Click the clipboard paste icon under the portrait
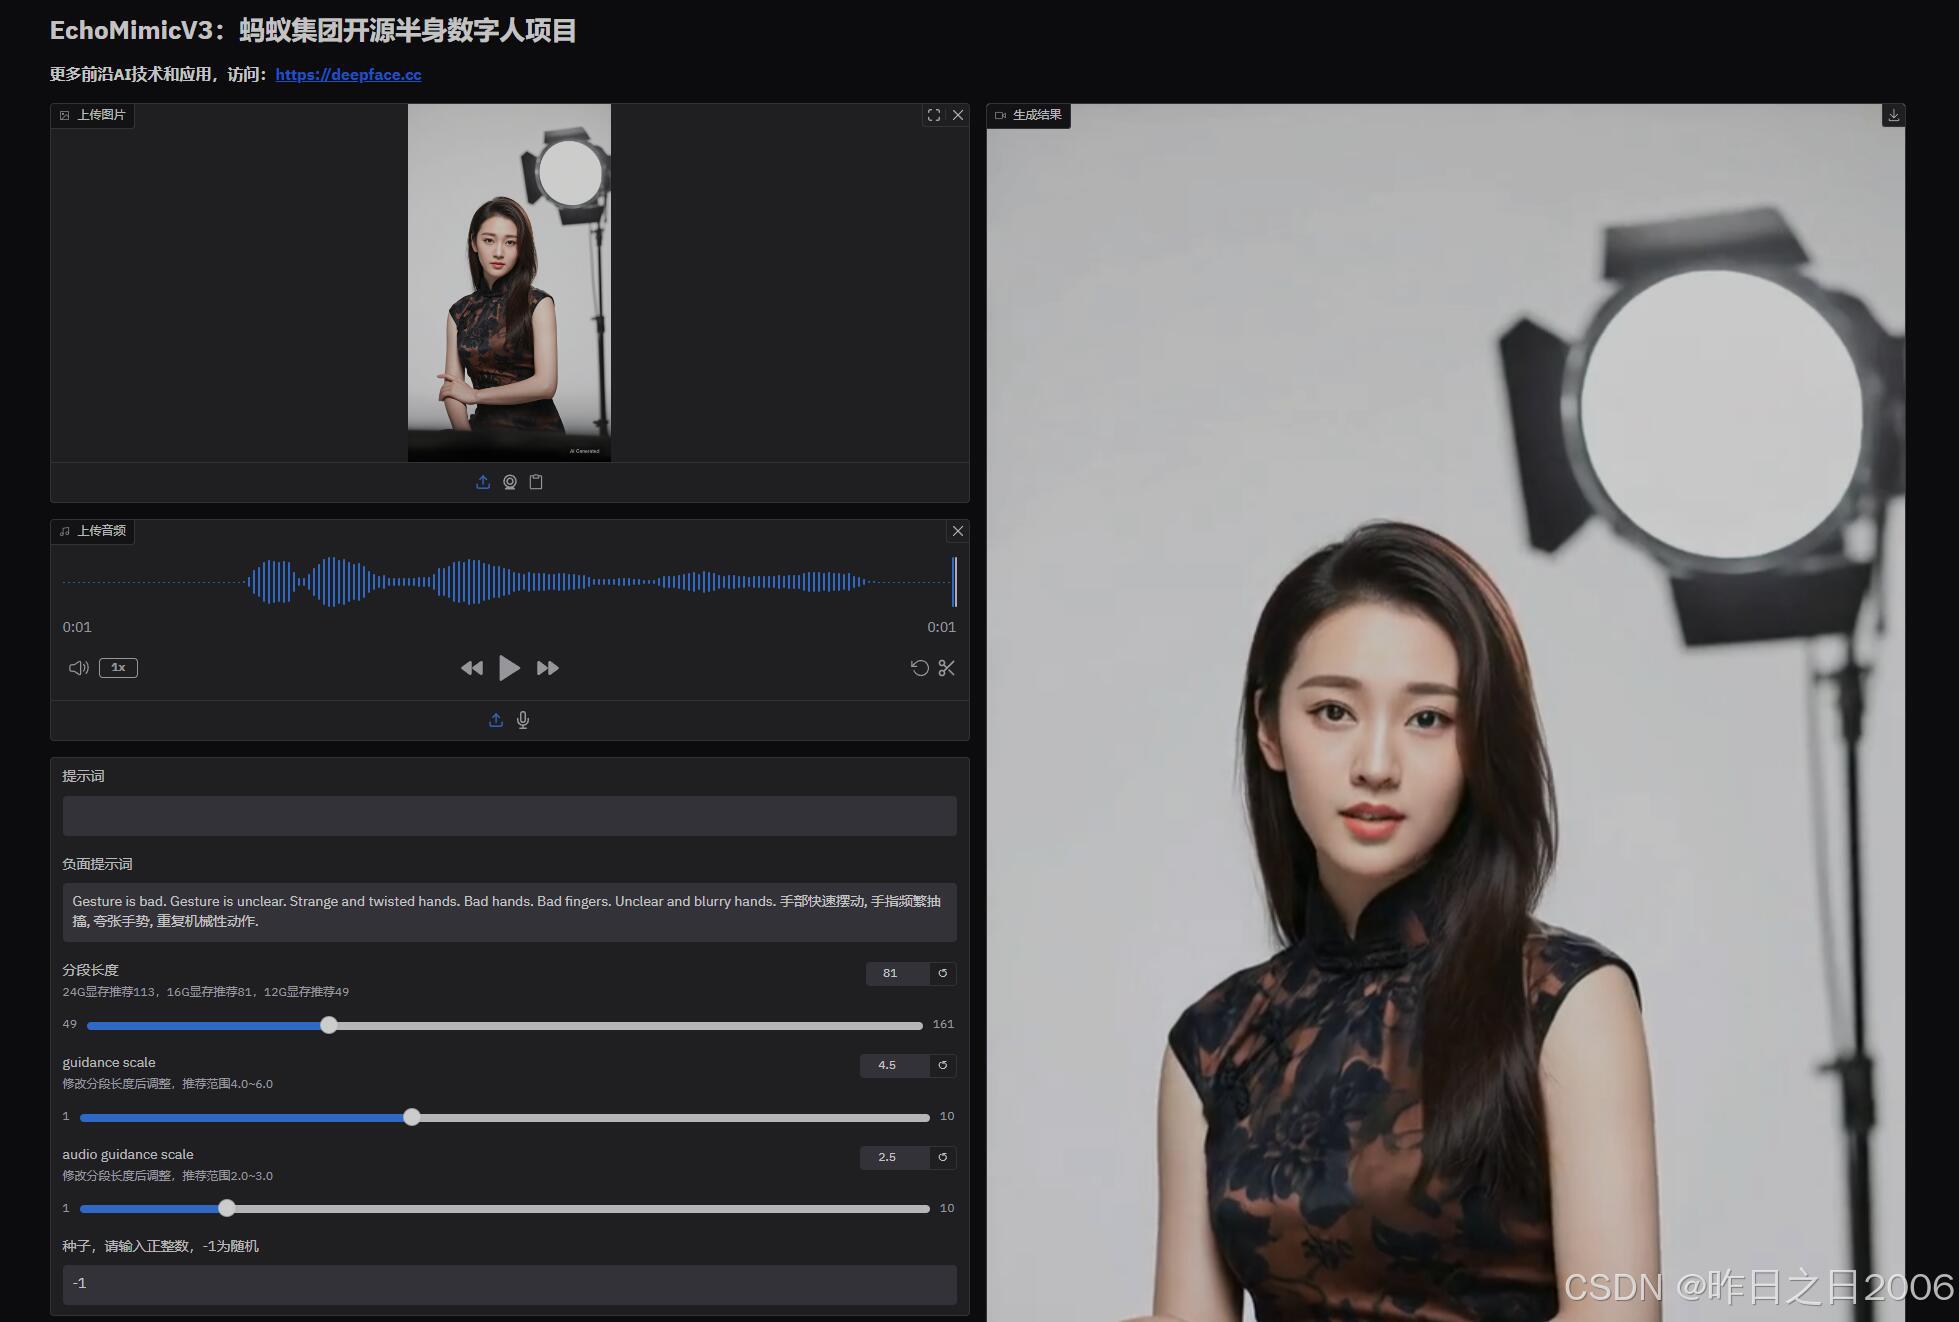 point(536,482)
